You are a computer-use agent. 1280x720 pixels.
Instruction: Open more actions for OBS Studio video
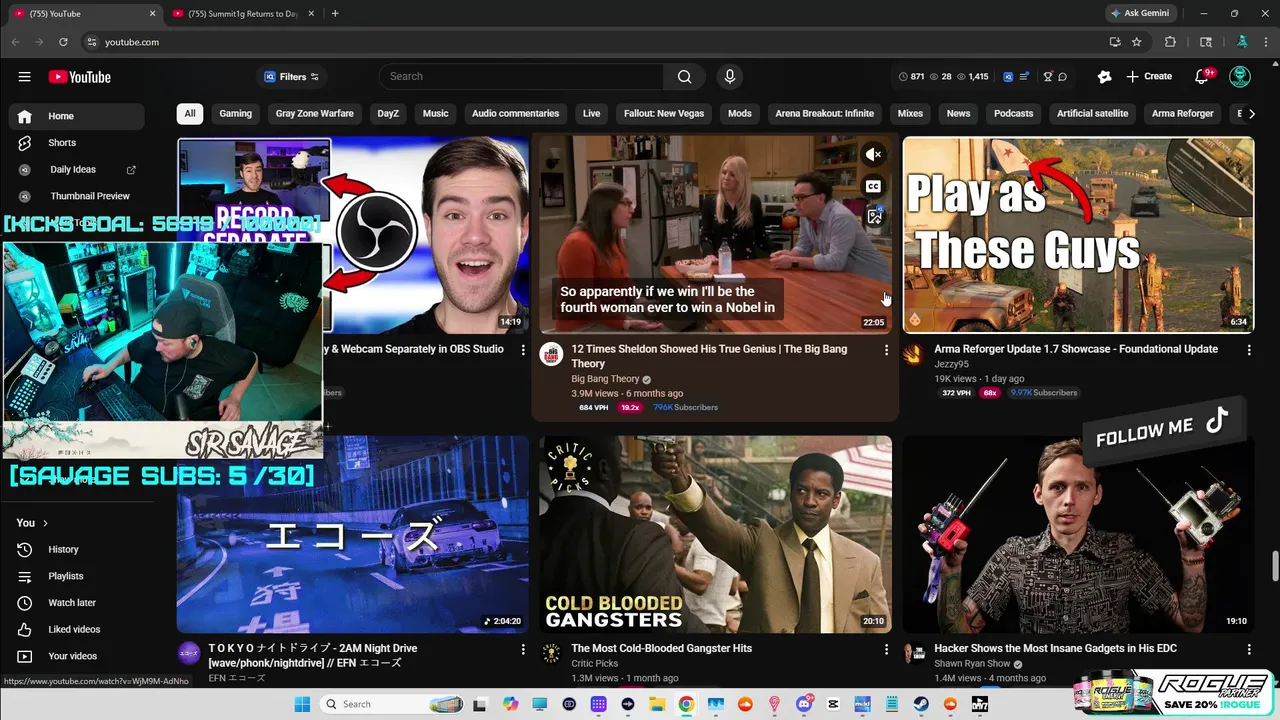pyautogui.click(x=523, y=350)
